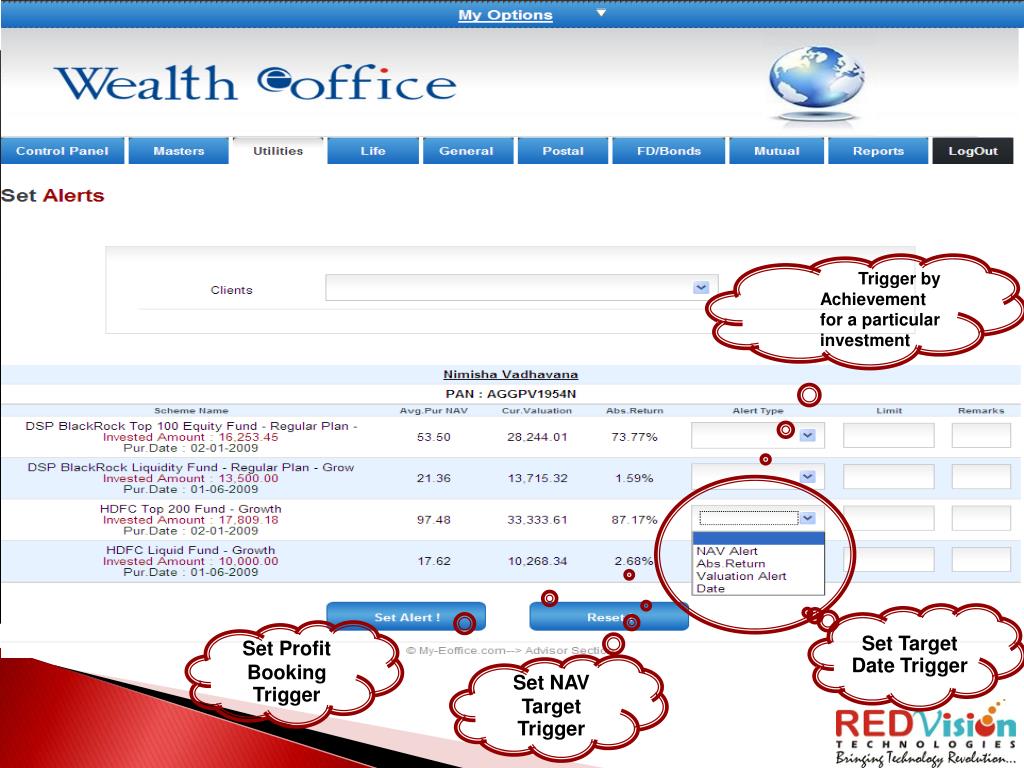Click Remarks field for DSP Top 100 Equity Fund
The image size is (1024, 768).
coord(982,436)
